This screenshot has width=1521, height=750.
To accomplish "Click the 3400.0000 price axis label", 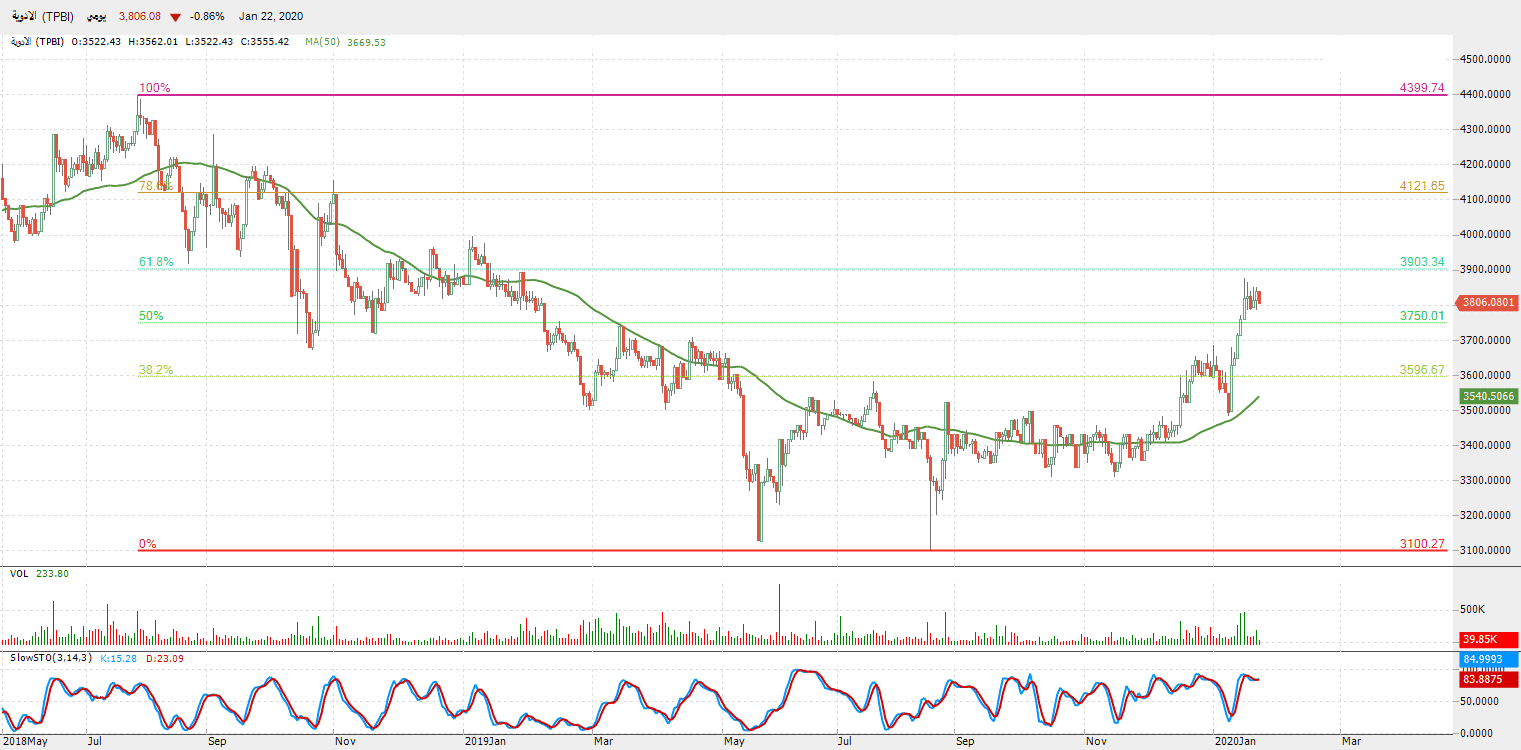I will pos(1487,445).
